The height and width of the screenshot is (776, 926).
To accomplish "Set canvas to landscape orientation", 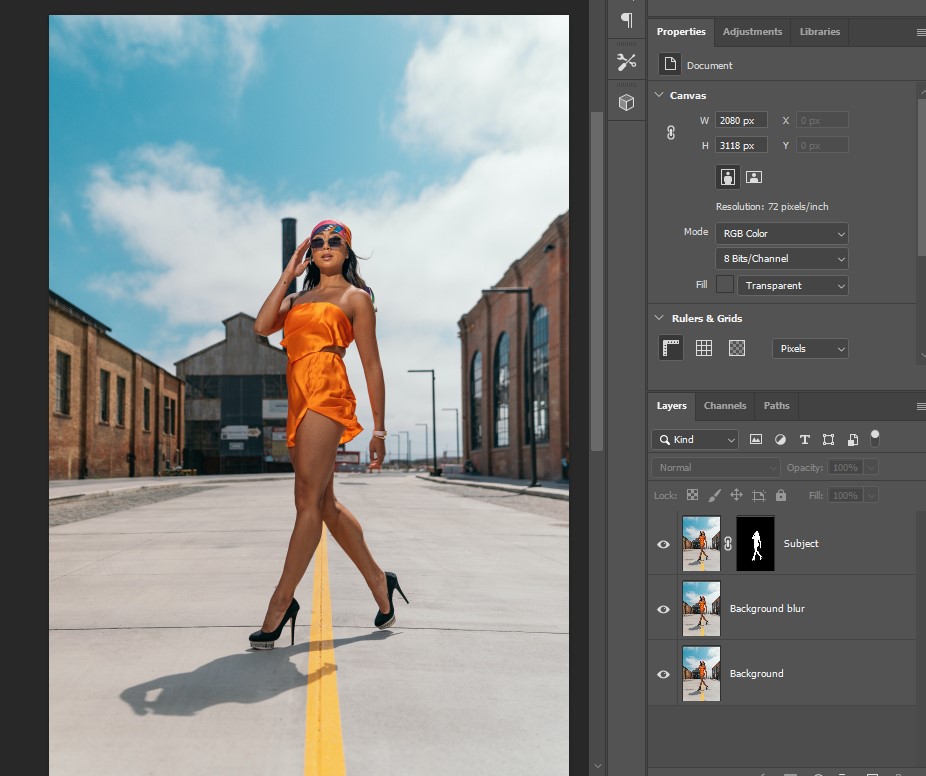I will [754, 177].
